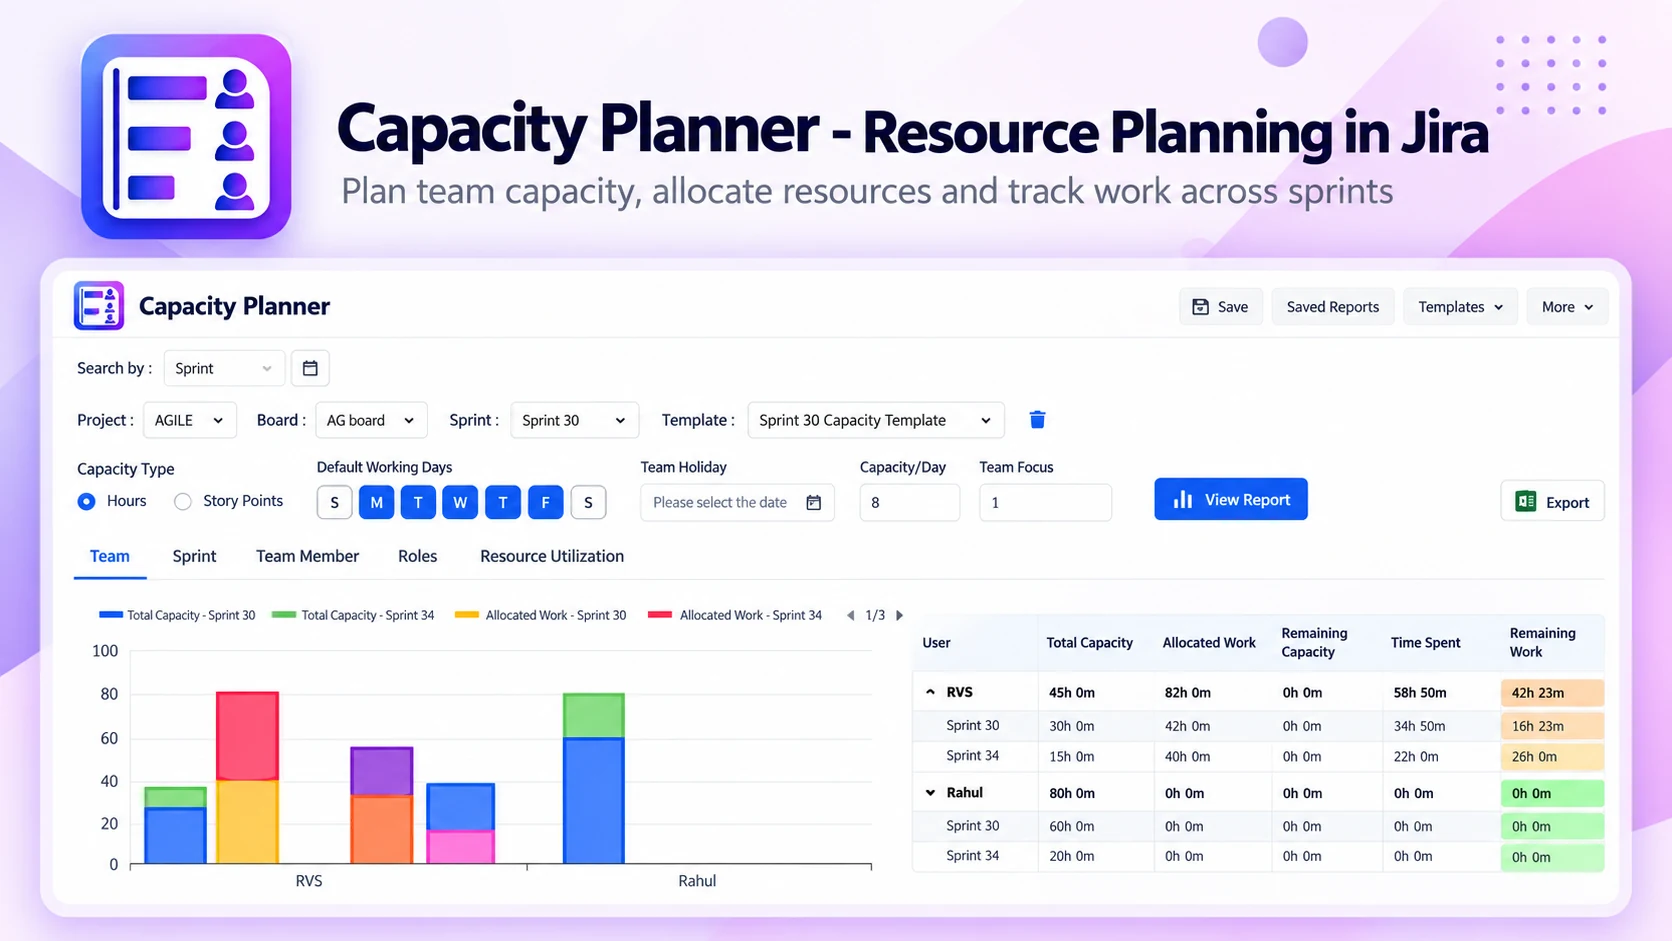Toggle Total Capacity - Sprint 34 legend
This screenshot has height=941, width=1672.
[353, 615]
